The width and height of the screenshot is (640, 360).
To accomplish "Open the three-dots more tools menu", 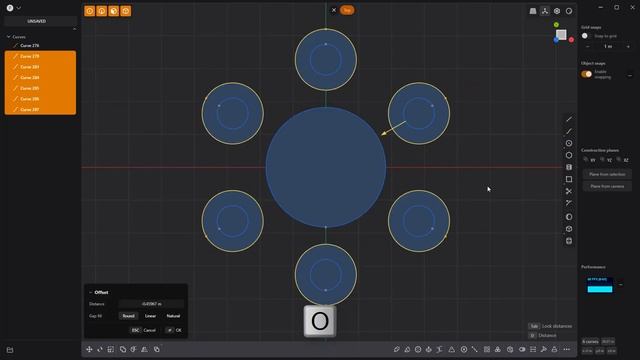I will 567,349.
